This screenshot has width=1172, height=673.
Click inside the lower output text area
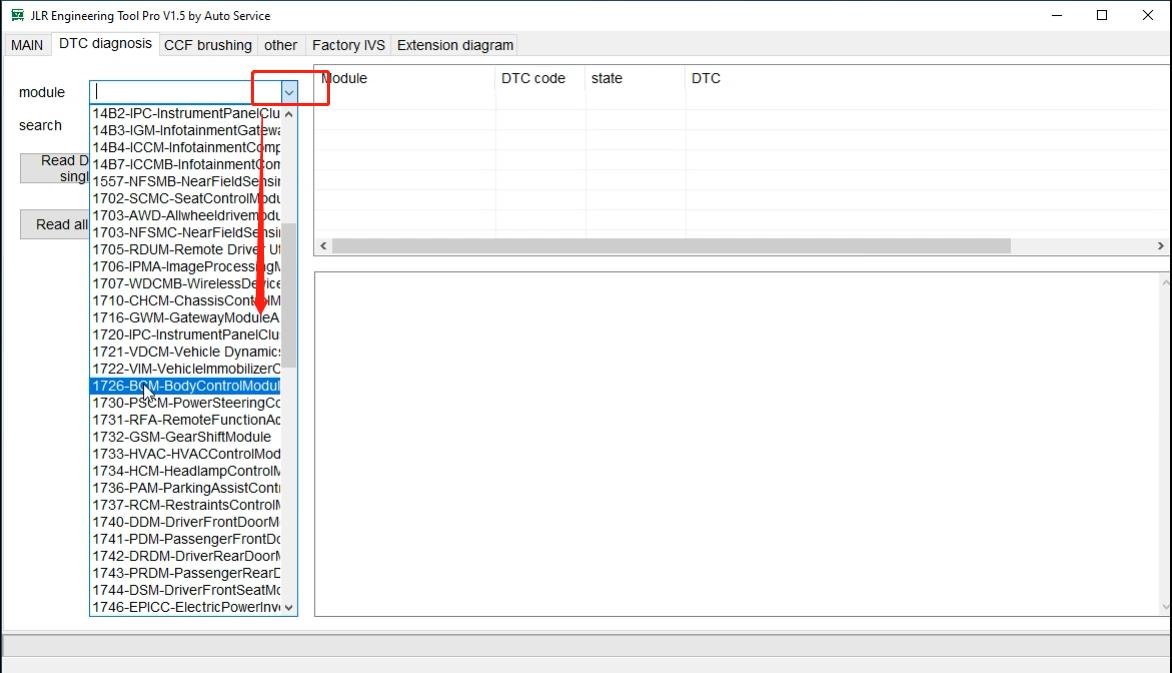click(738, 444)
